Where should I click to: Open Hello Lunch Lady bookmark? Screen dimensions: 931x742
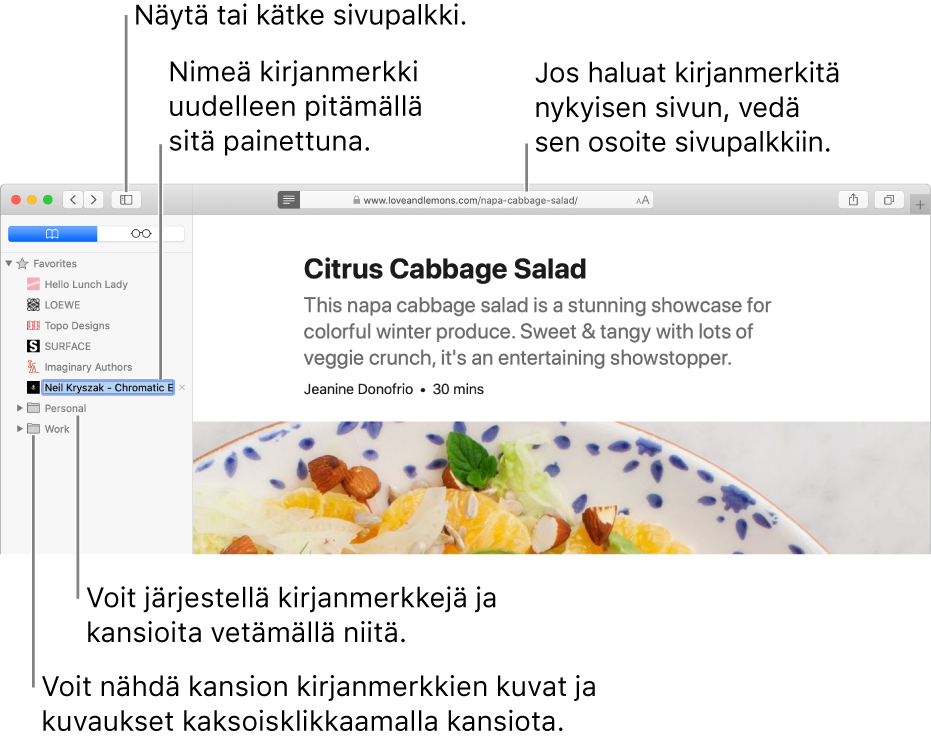point(86,284)
